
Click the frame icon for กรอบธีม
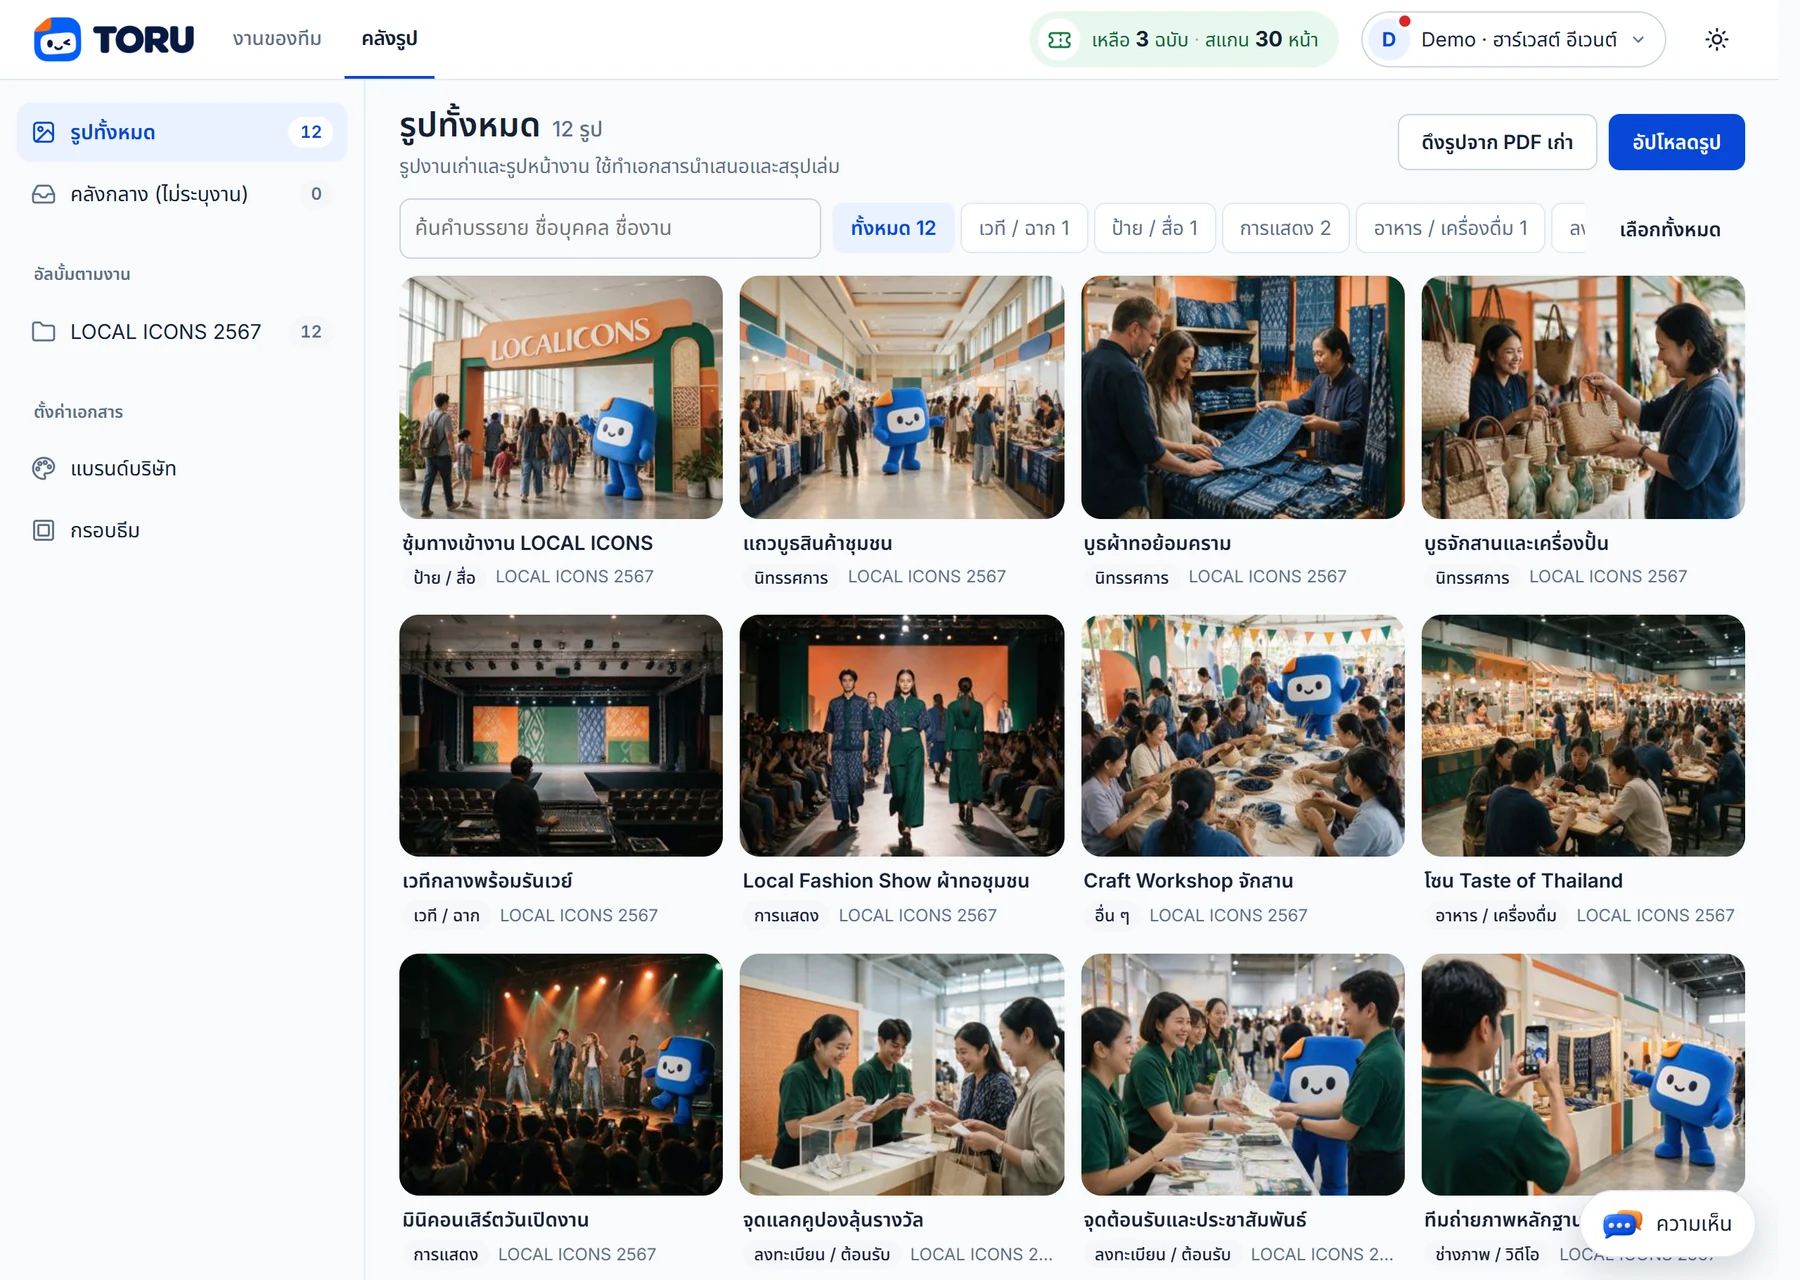[44, 530]
